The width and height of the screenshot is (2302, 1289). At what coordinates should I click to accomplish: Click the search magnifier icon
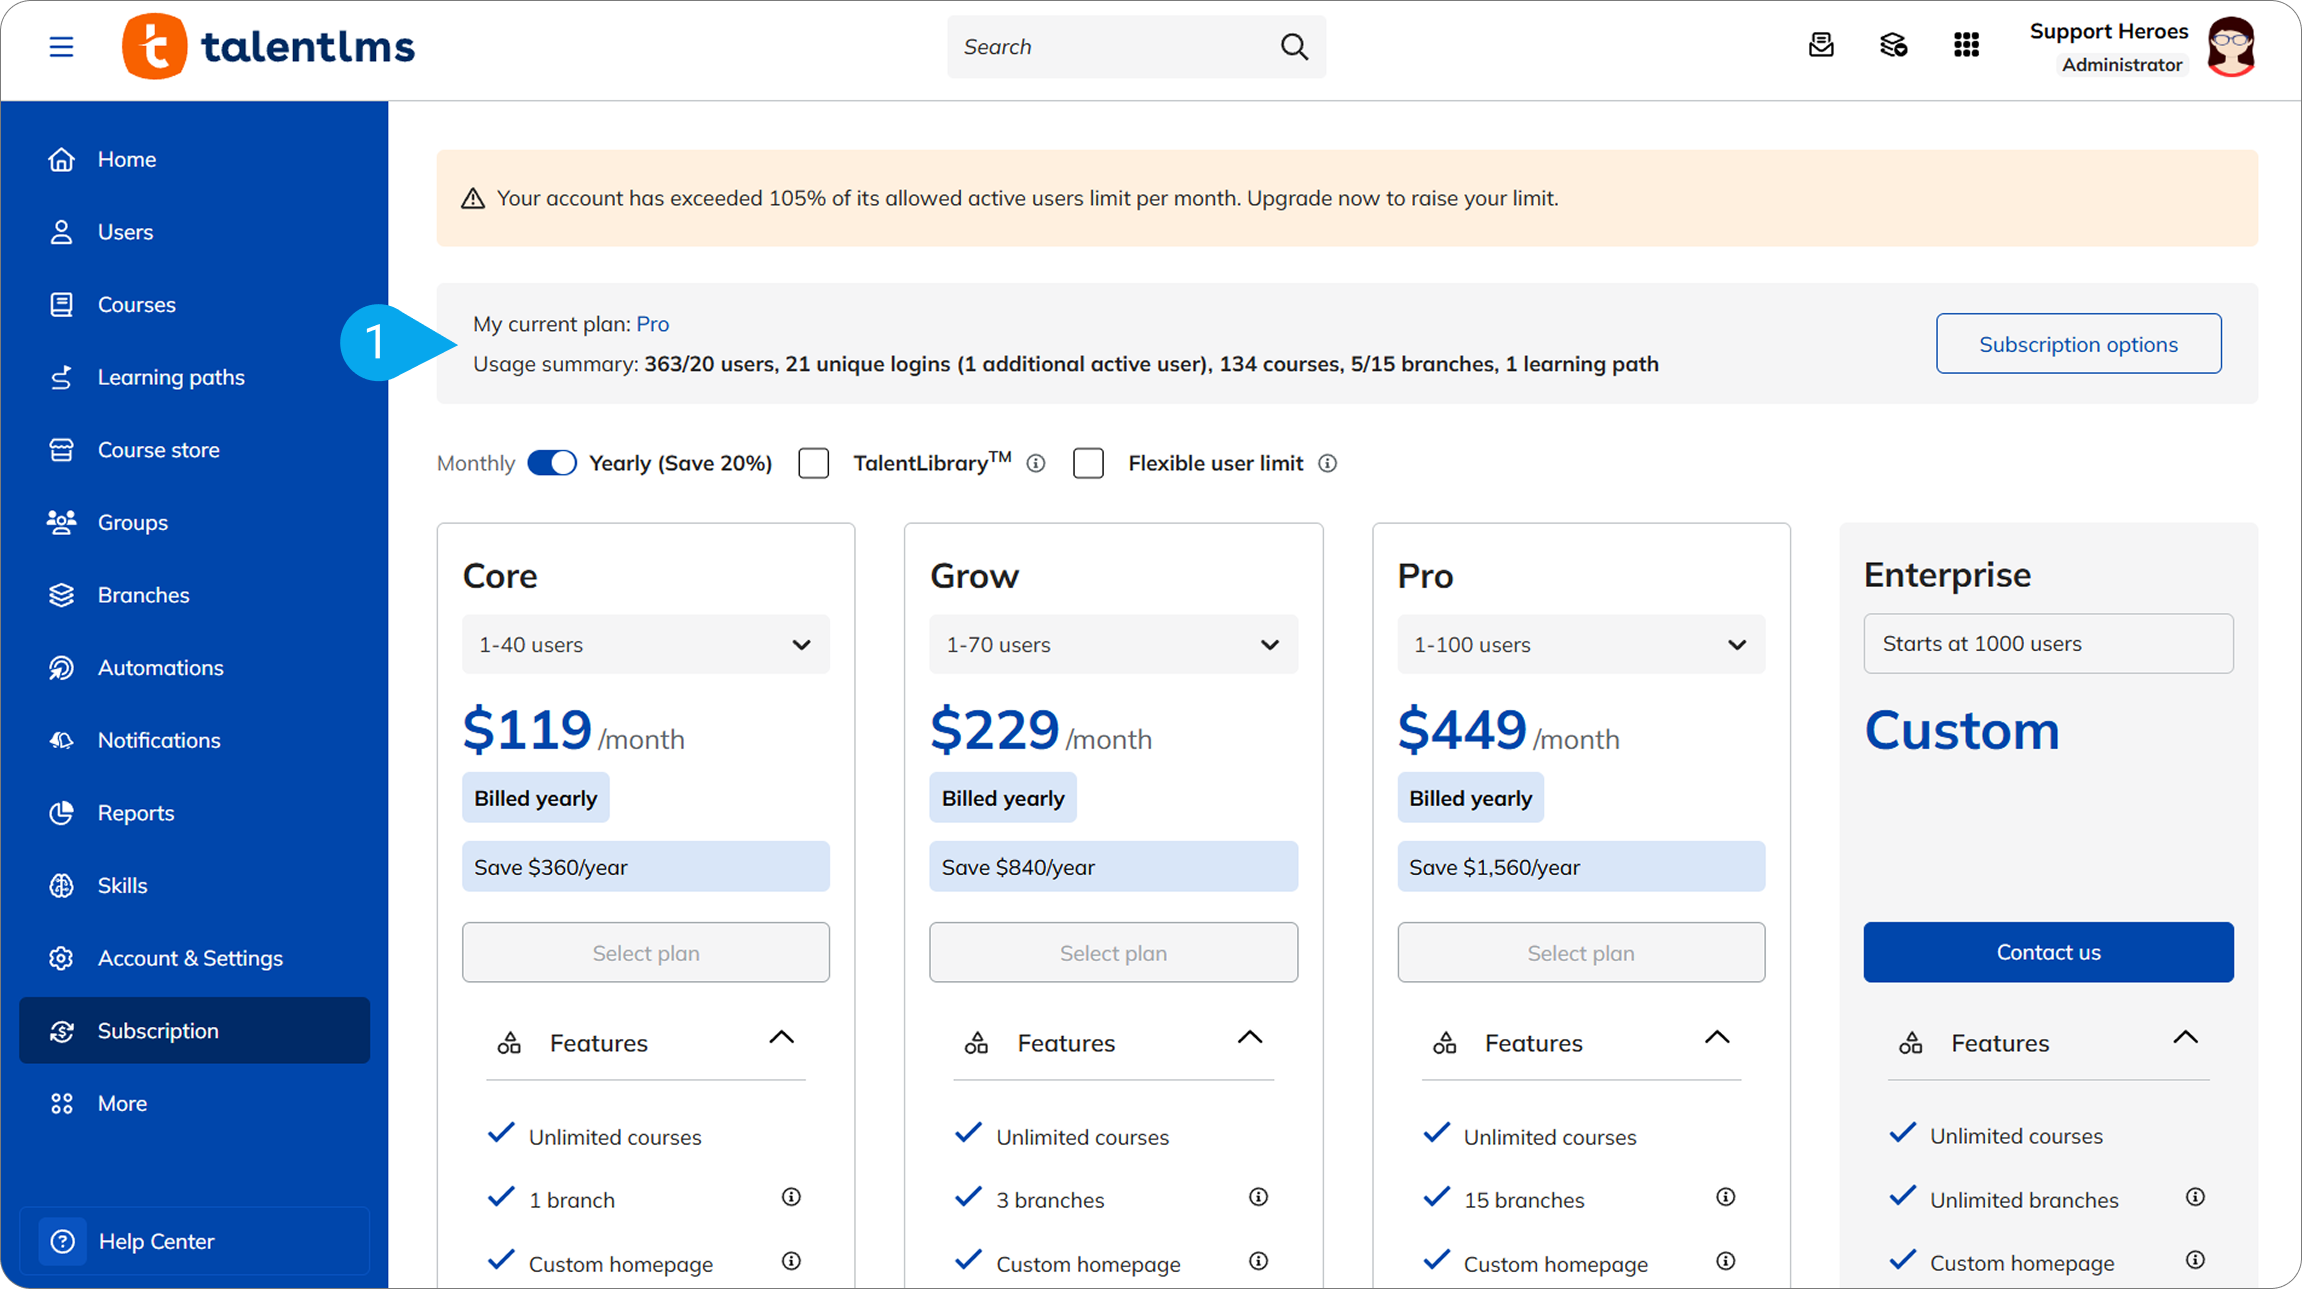pyautogui.click(x=1294, y=47)
